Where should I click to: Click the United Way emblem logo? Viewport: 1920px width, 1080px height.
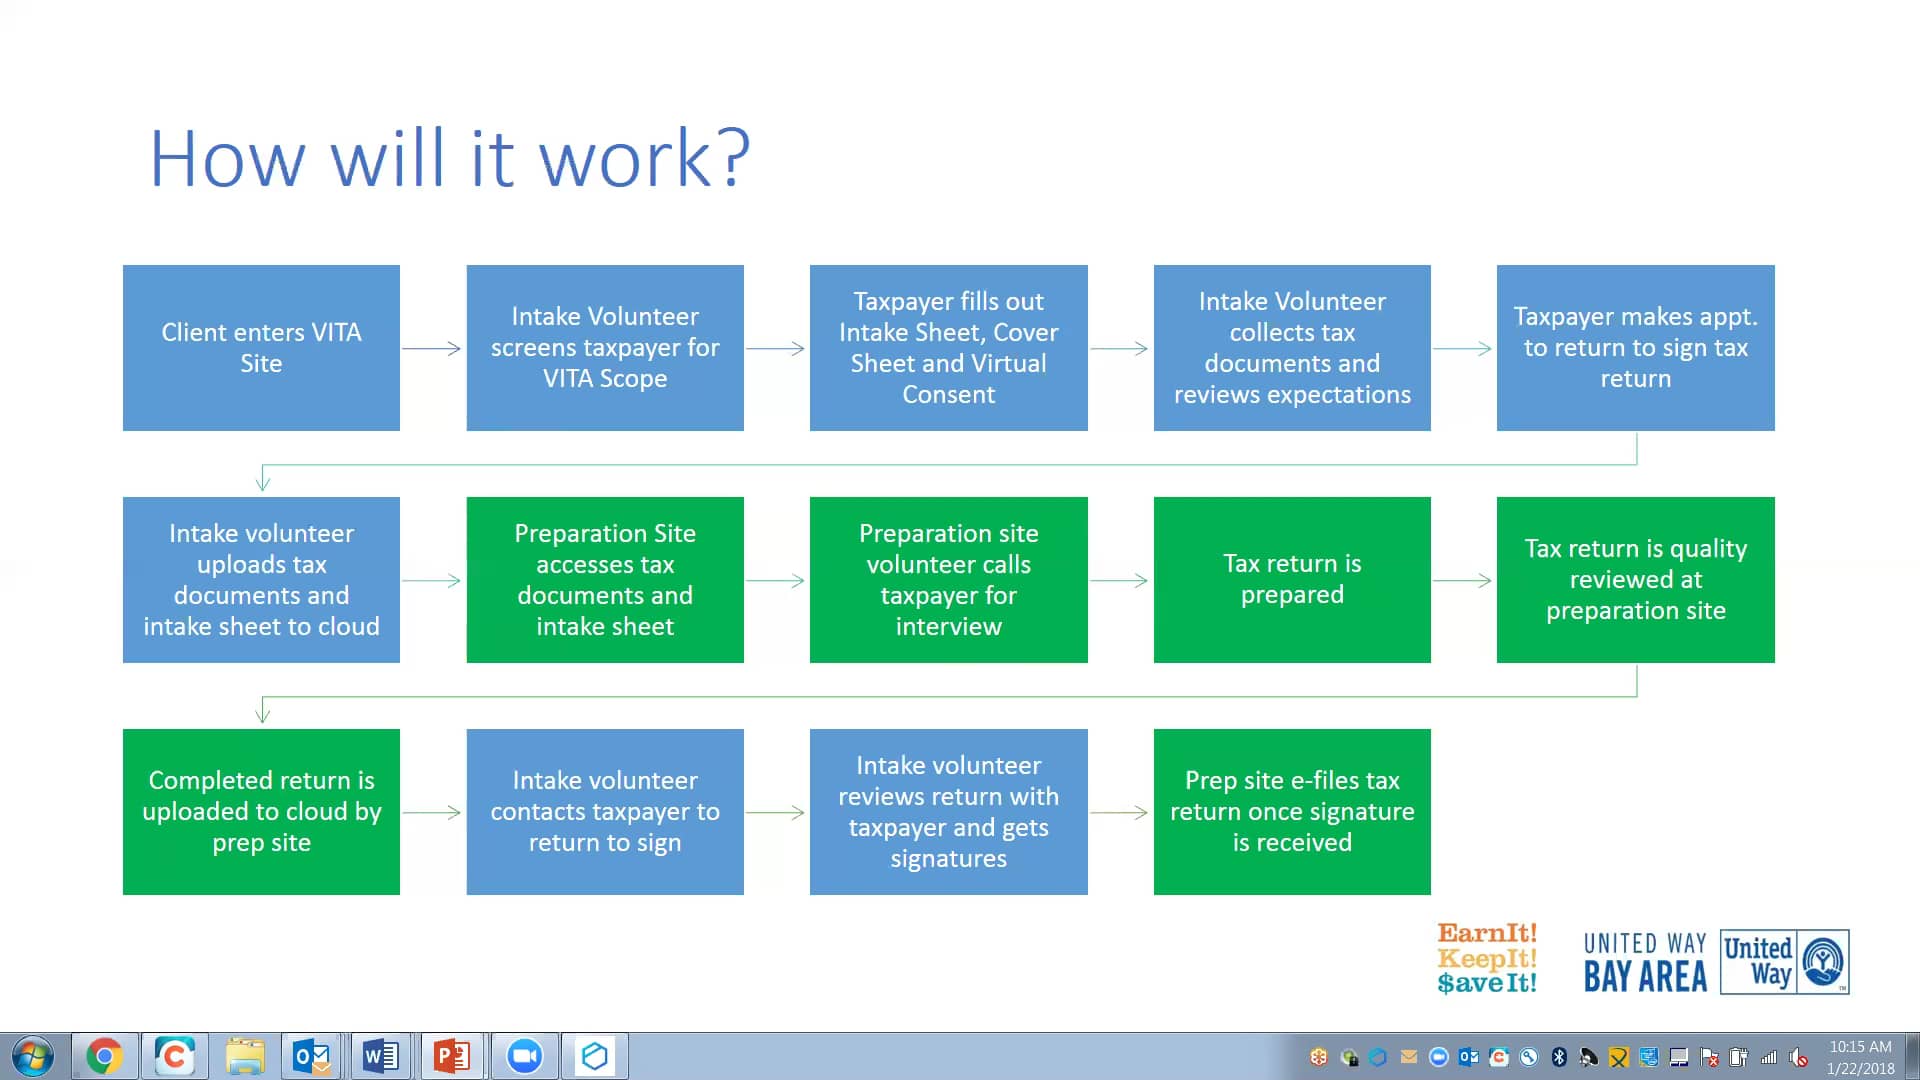tap(1785, 962)
